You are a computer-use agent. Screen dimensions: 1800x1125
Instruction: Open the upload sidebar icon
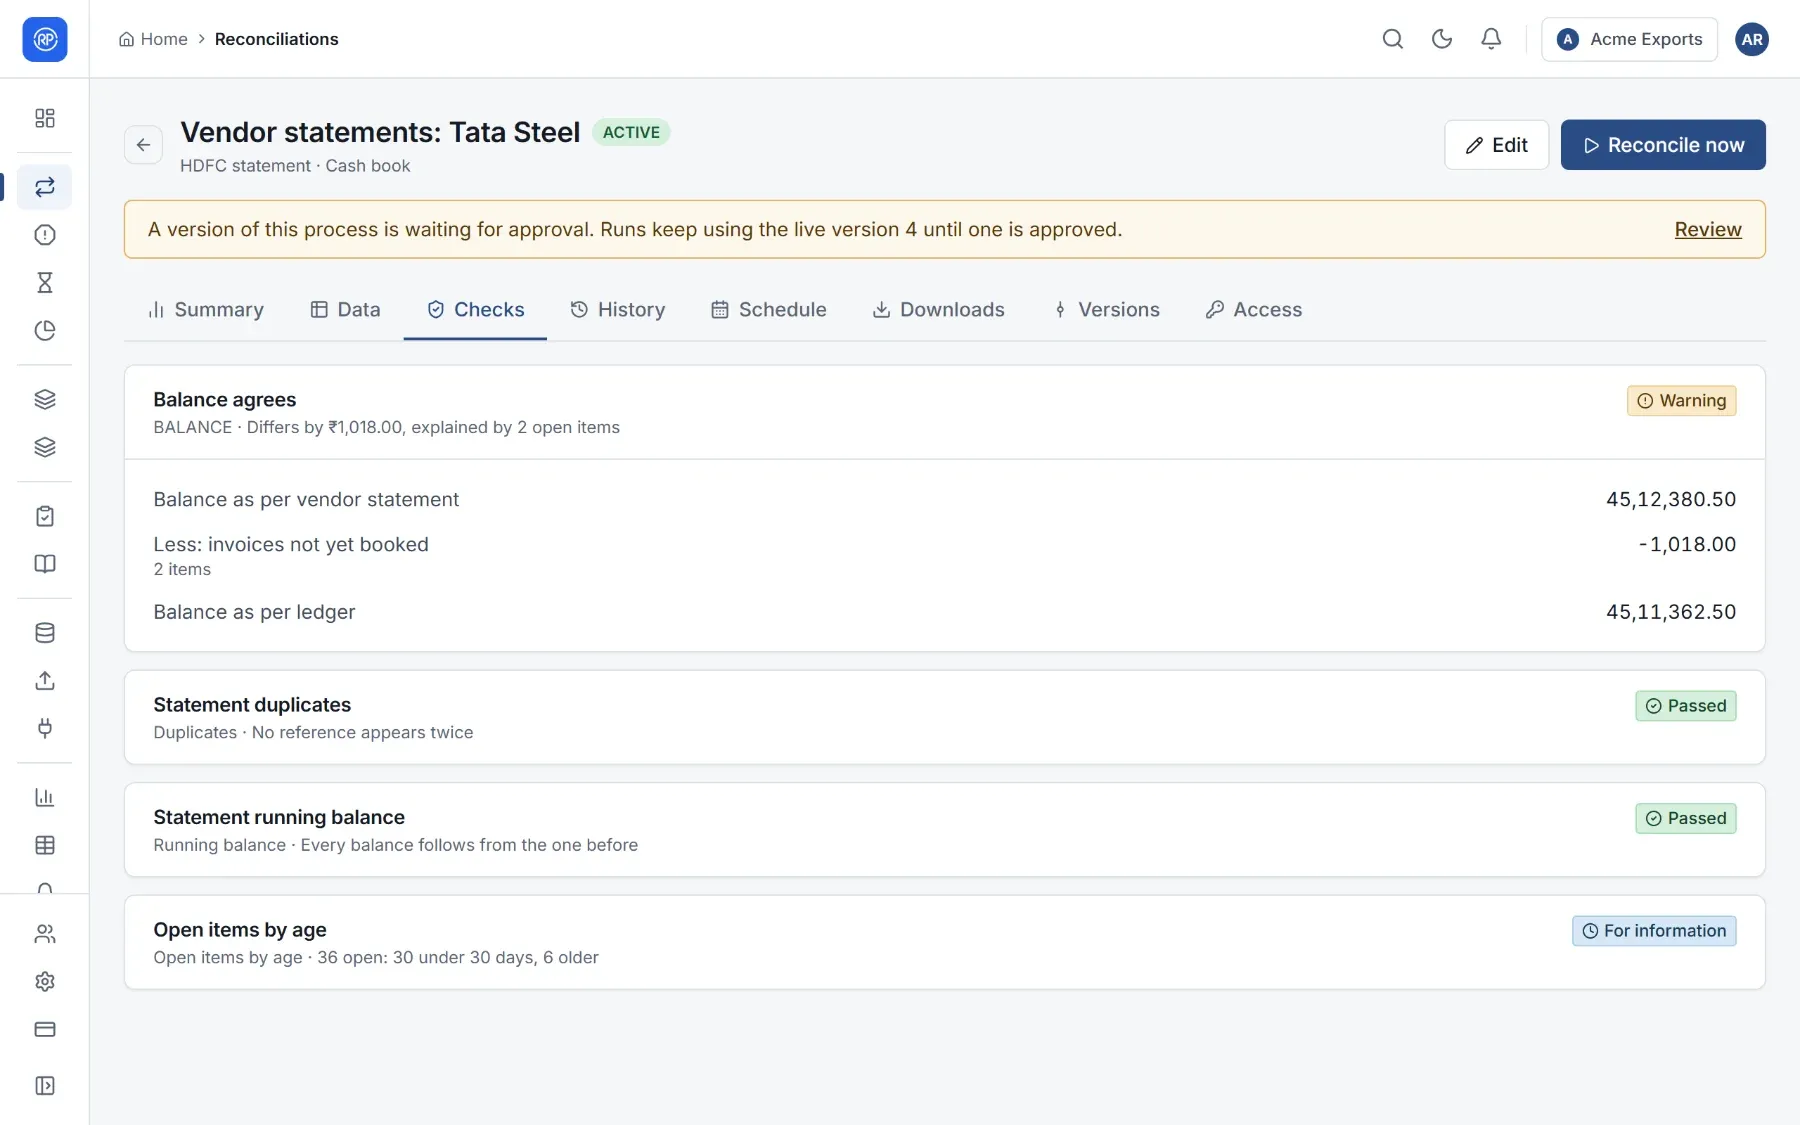(x=44, y=681)
